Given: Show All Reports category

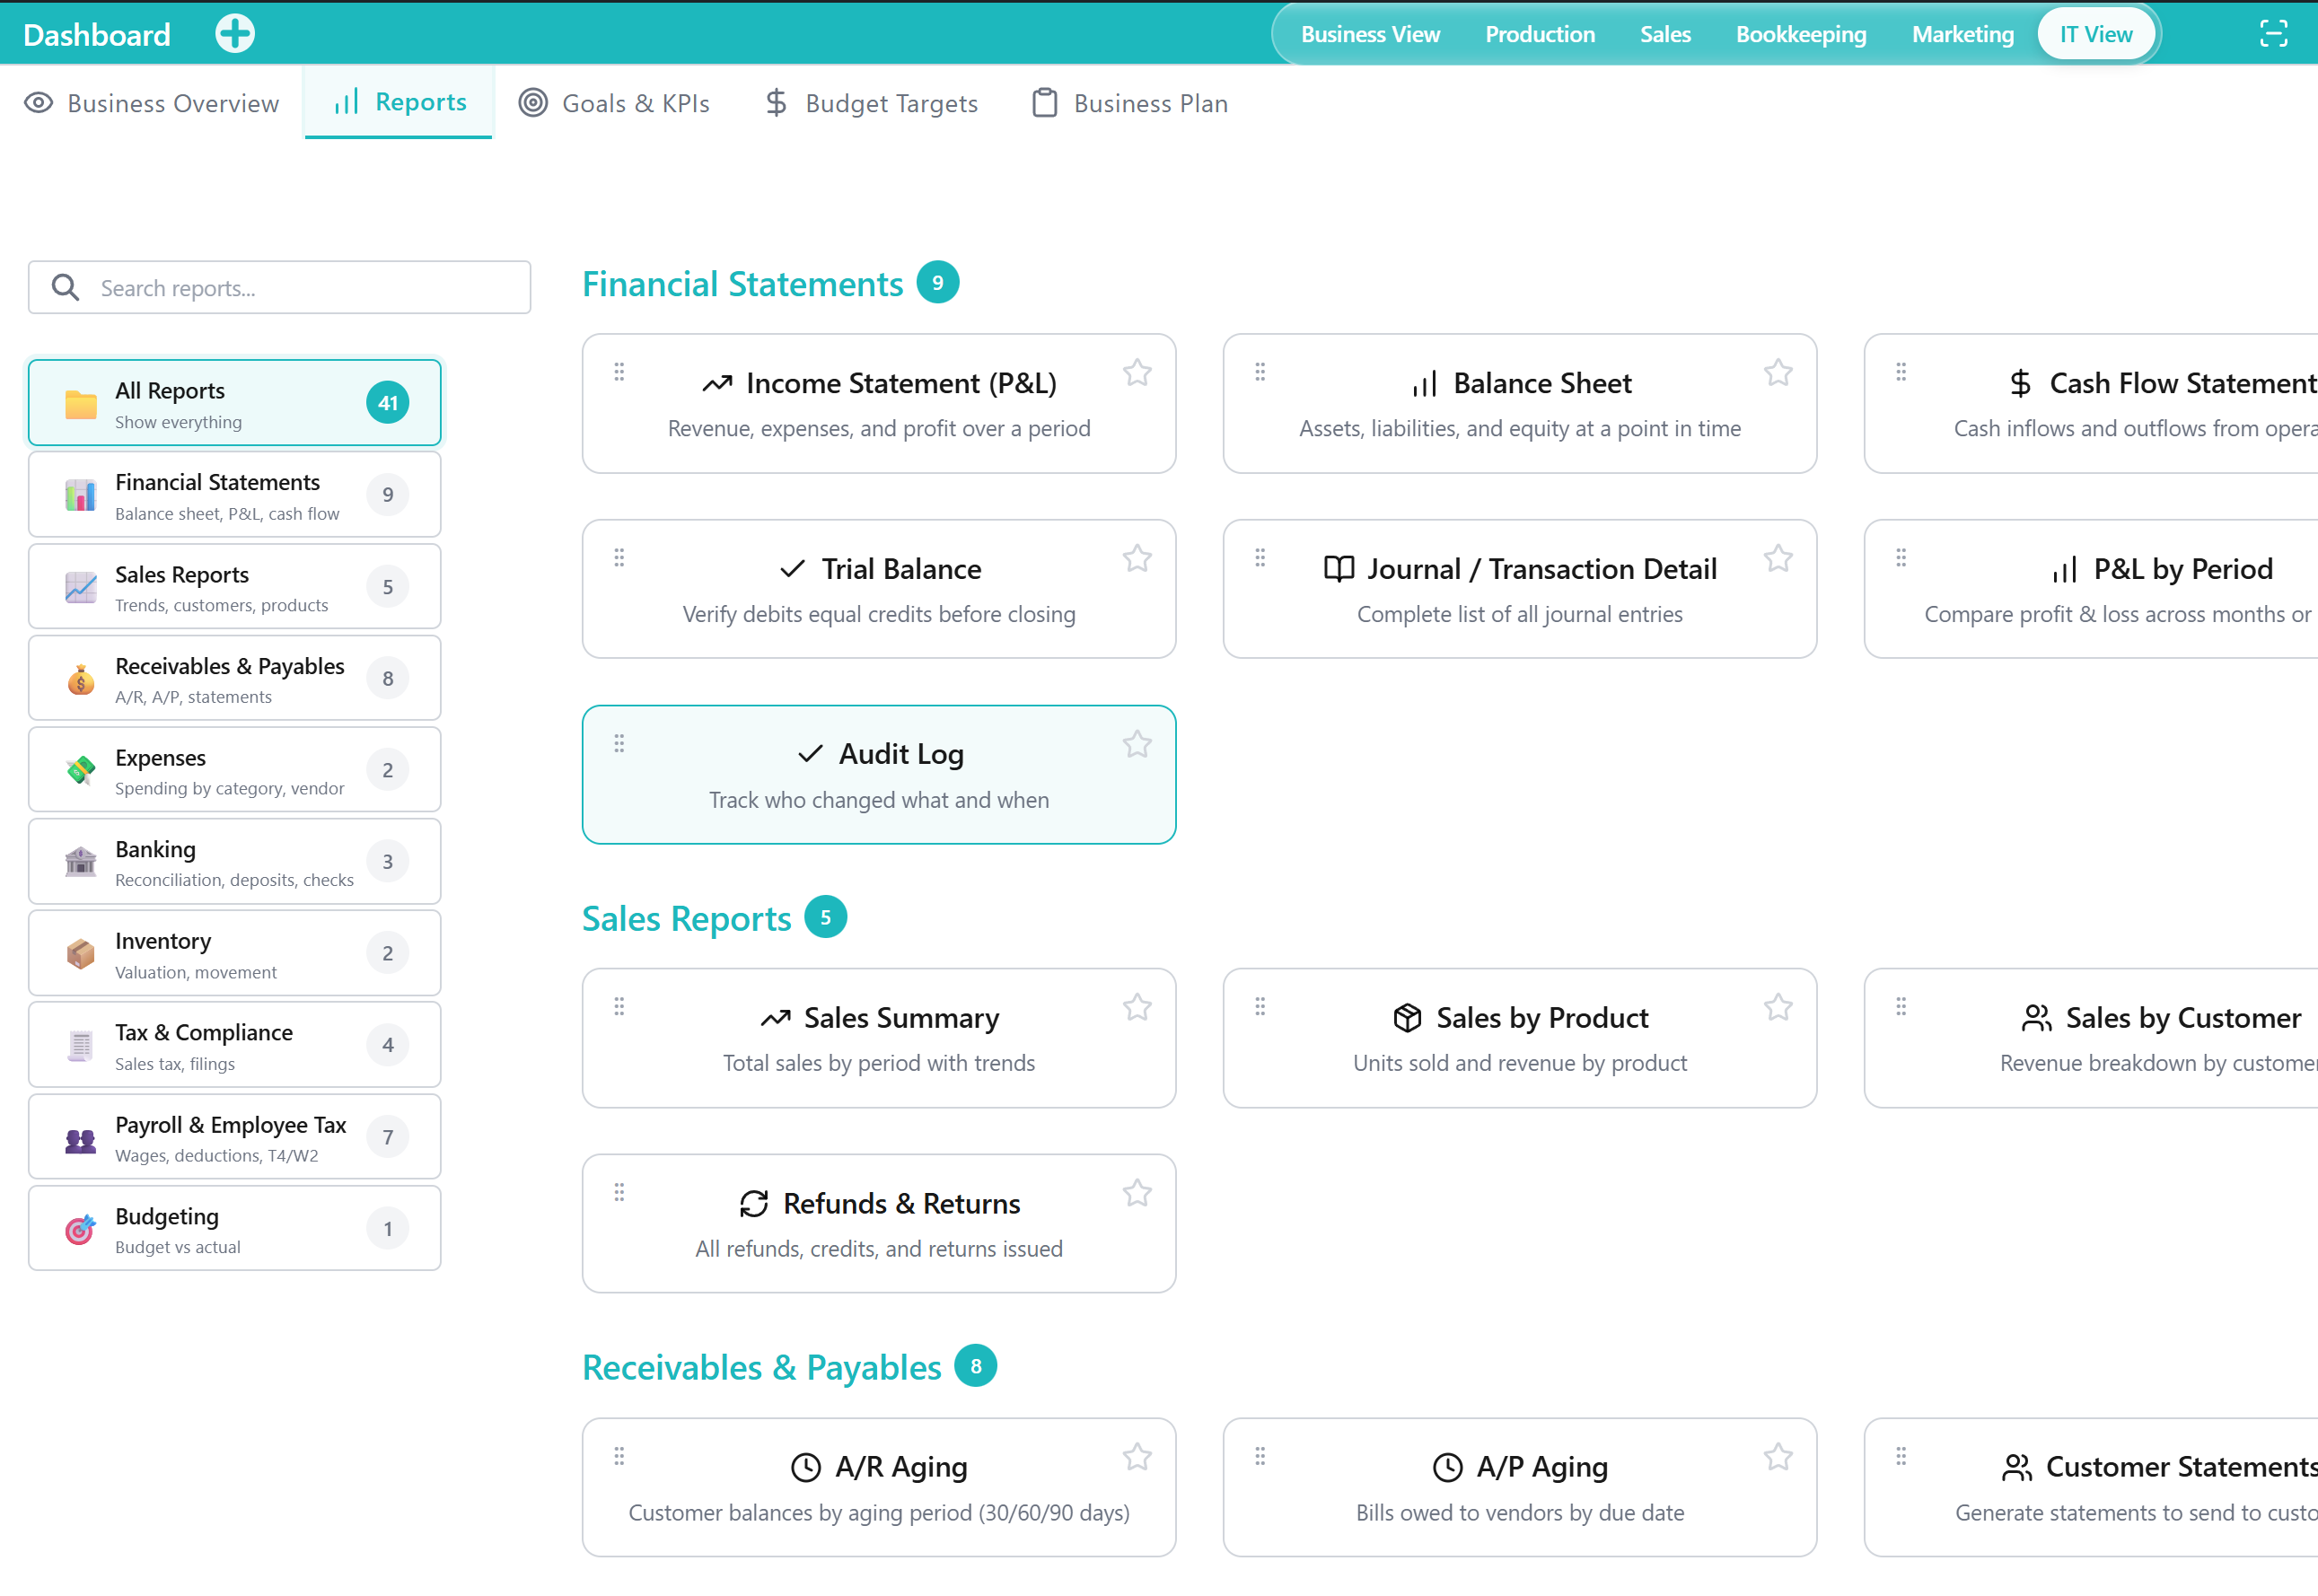Looking at the screenshot, I should tap(234, 403).
